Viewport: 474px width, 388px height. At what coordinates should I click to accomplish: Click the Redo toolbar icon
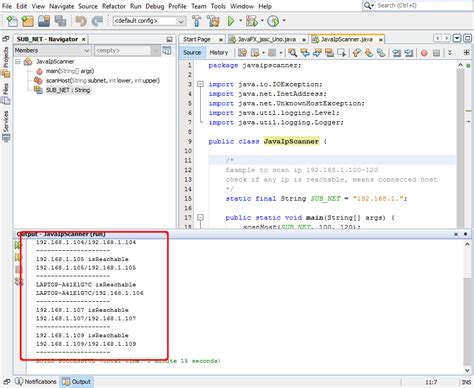tap(97, 21)
